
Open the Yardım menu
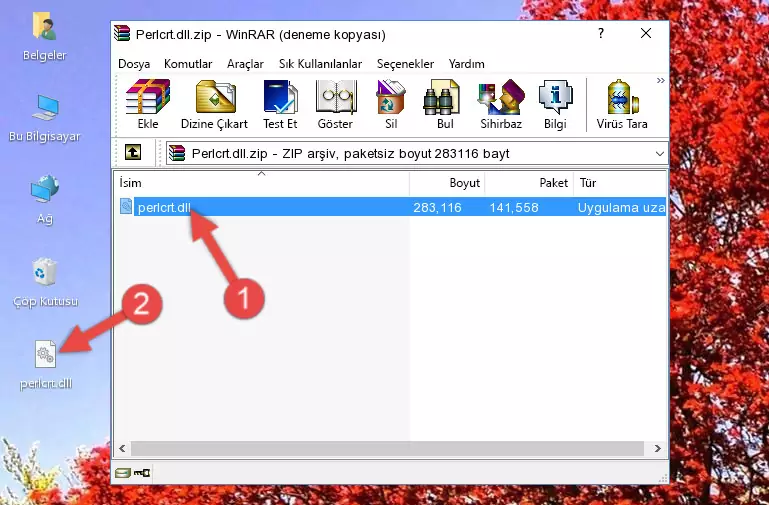[466, 64]
